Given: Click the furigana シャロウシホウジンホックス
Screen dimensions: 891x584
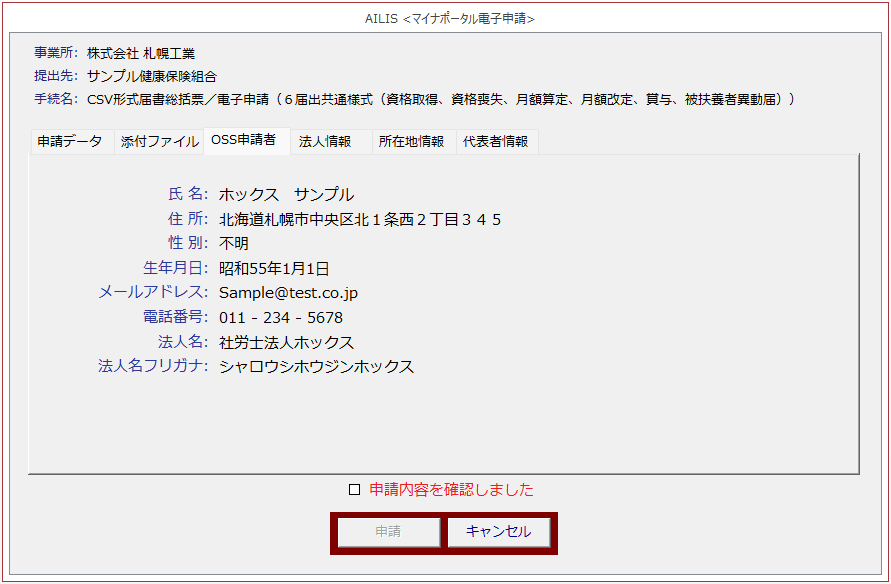Looking at the screenshot, I should pos(316,367).
